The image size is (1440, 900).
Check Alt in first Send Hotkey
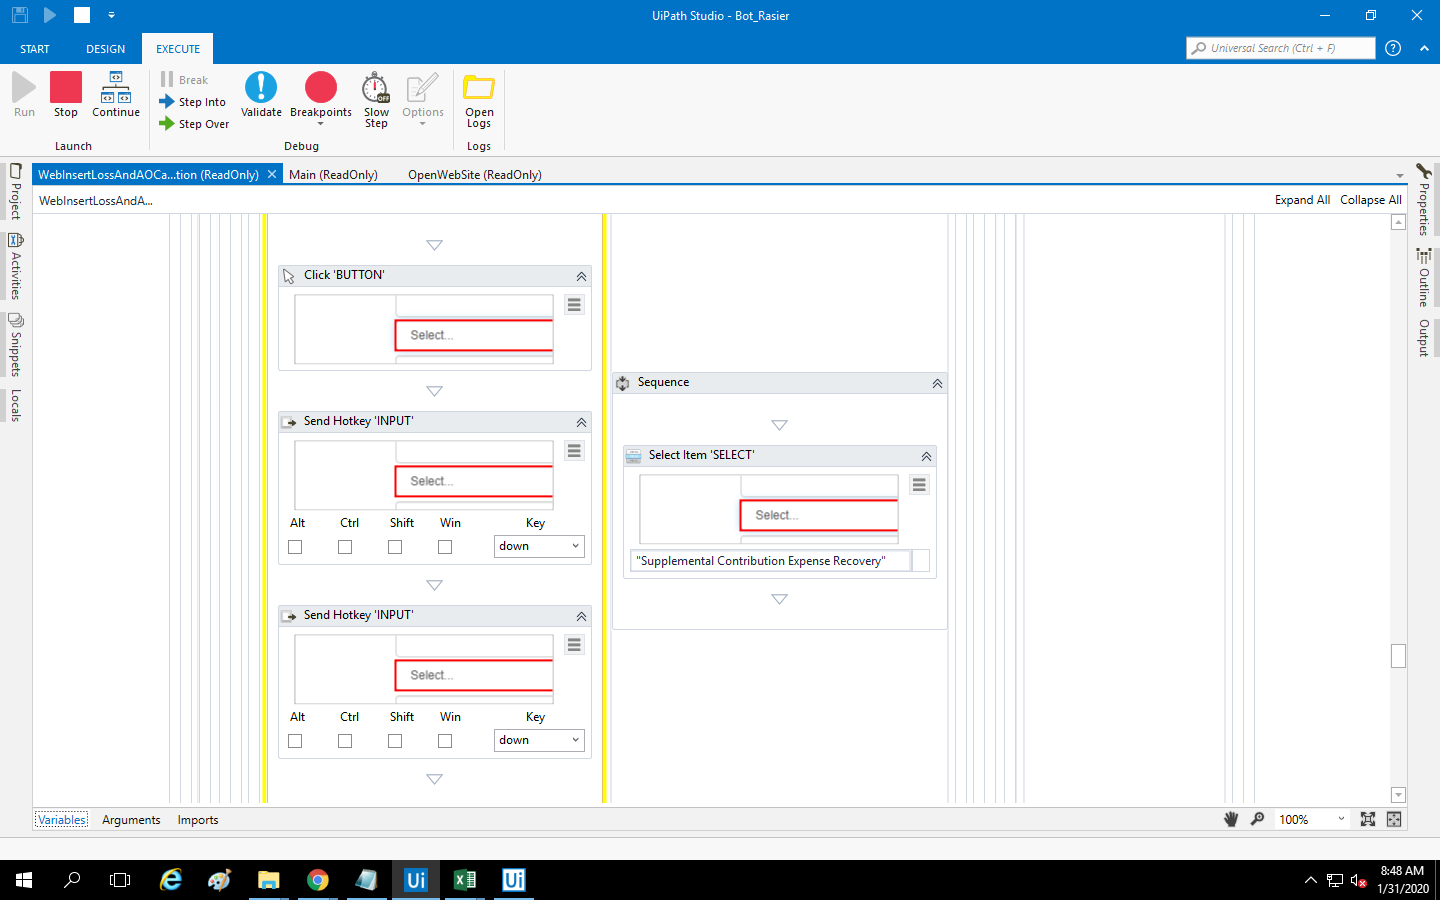coord(295,547)
